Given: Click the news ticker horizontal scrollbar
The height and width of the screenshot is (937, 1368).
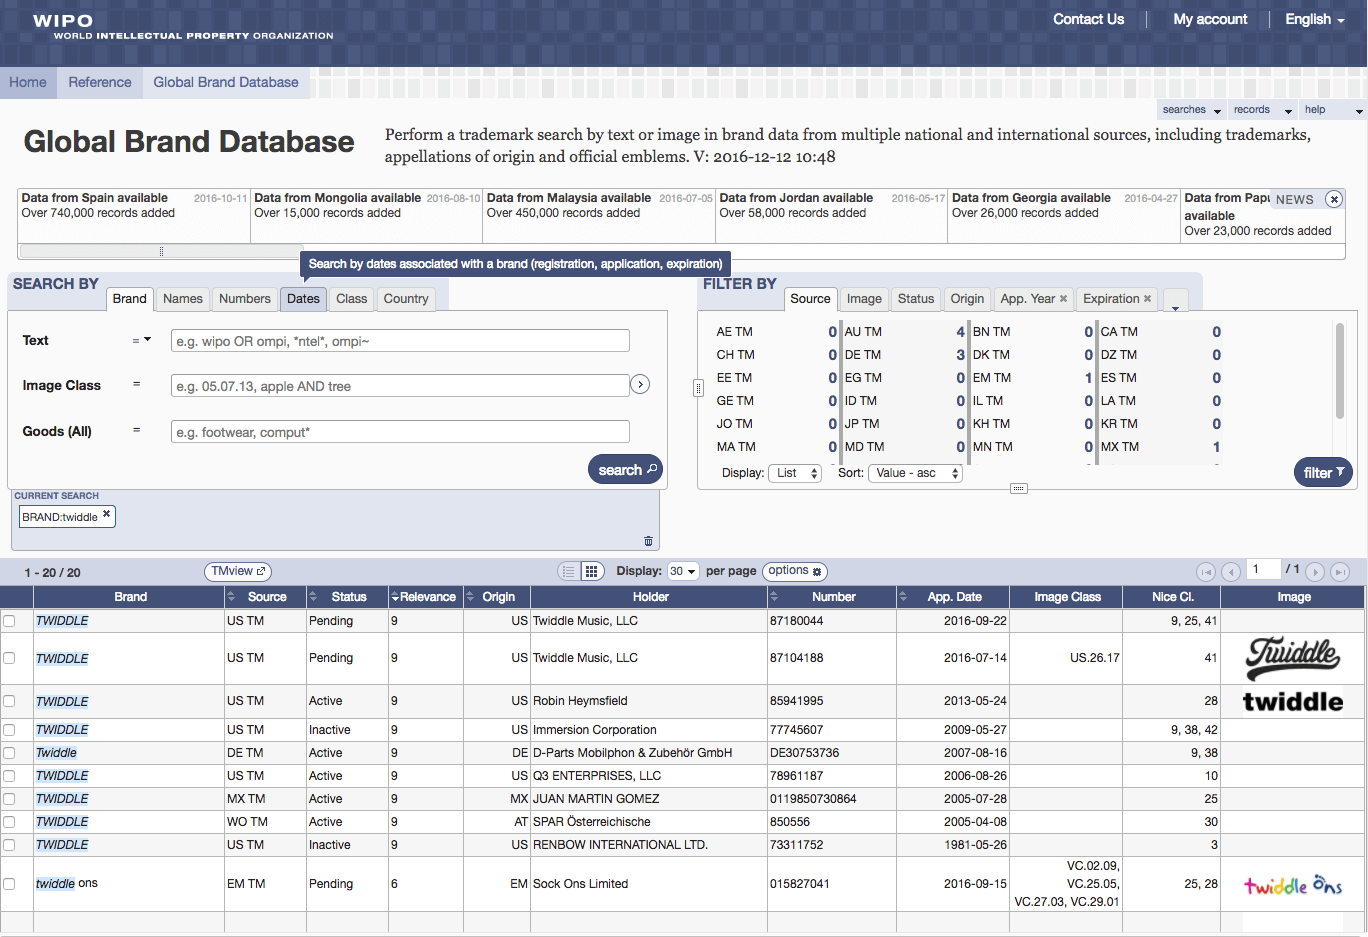Looking at the screenshot, I should [x=161, y=251].
